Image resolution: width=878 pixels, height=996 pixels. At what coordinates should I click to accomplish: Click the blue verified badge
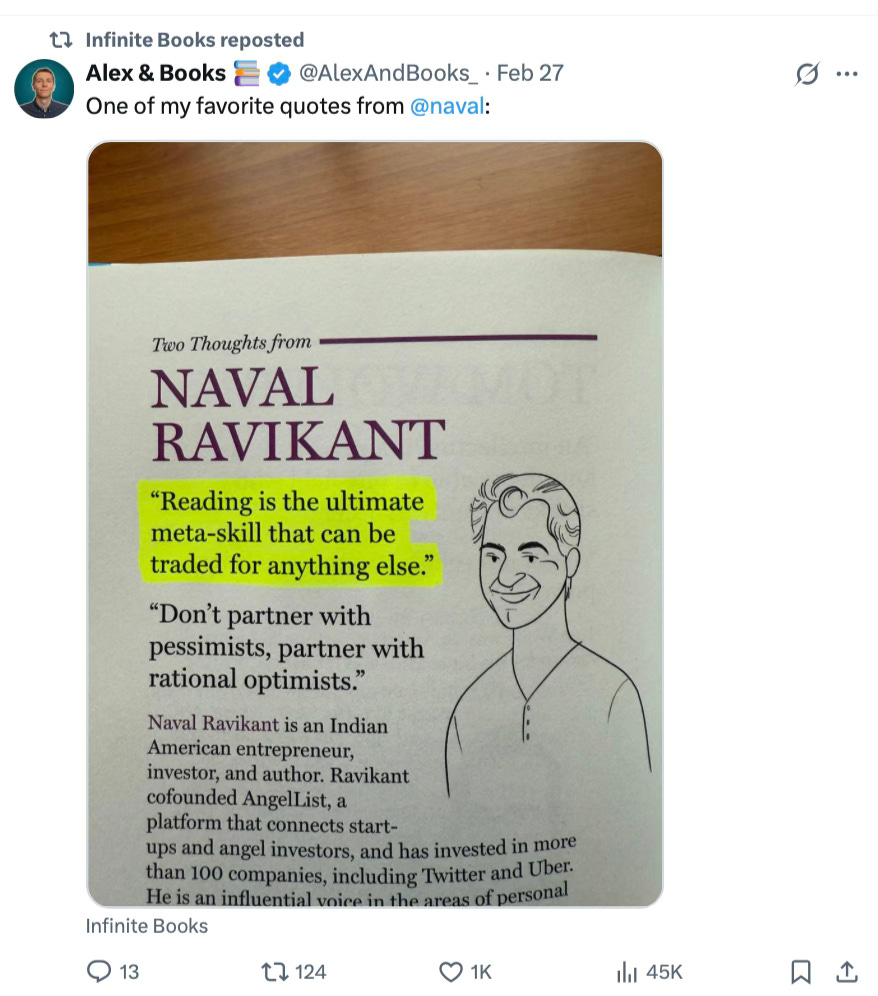point(278,74)
